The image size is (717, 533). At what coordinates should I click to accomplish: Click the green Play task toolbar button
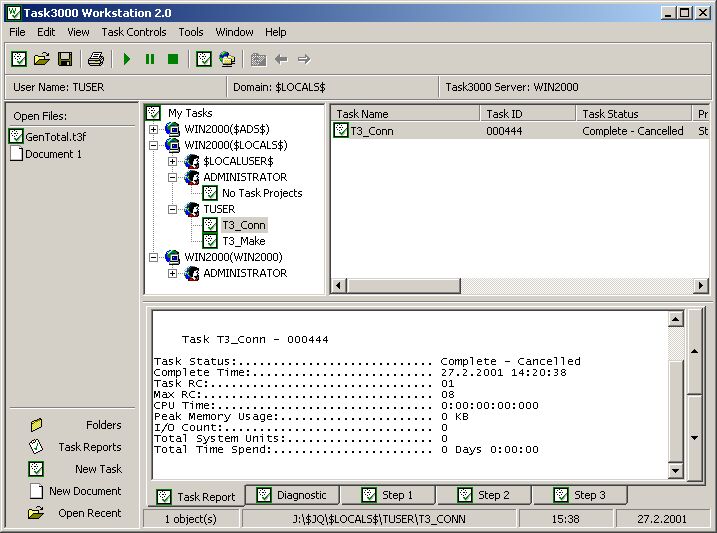click(127, 59)
